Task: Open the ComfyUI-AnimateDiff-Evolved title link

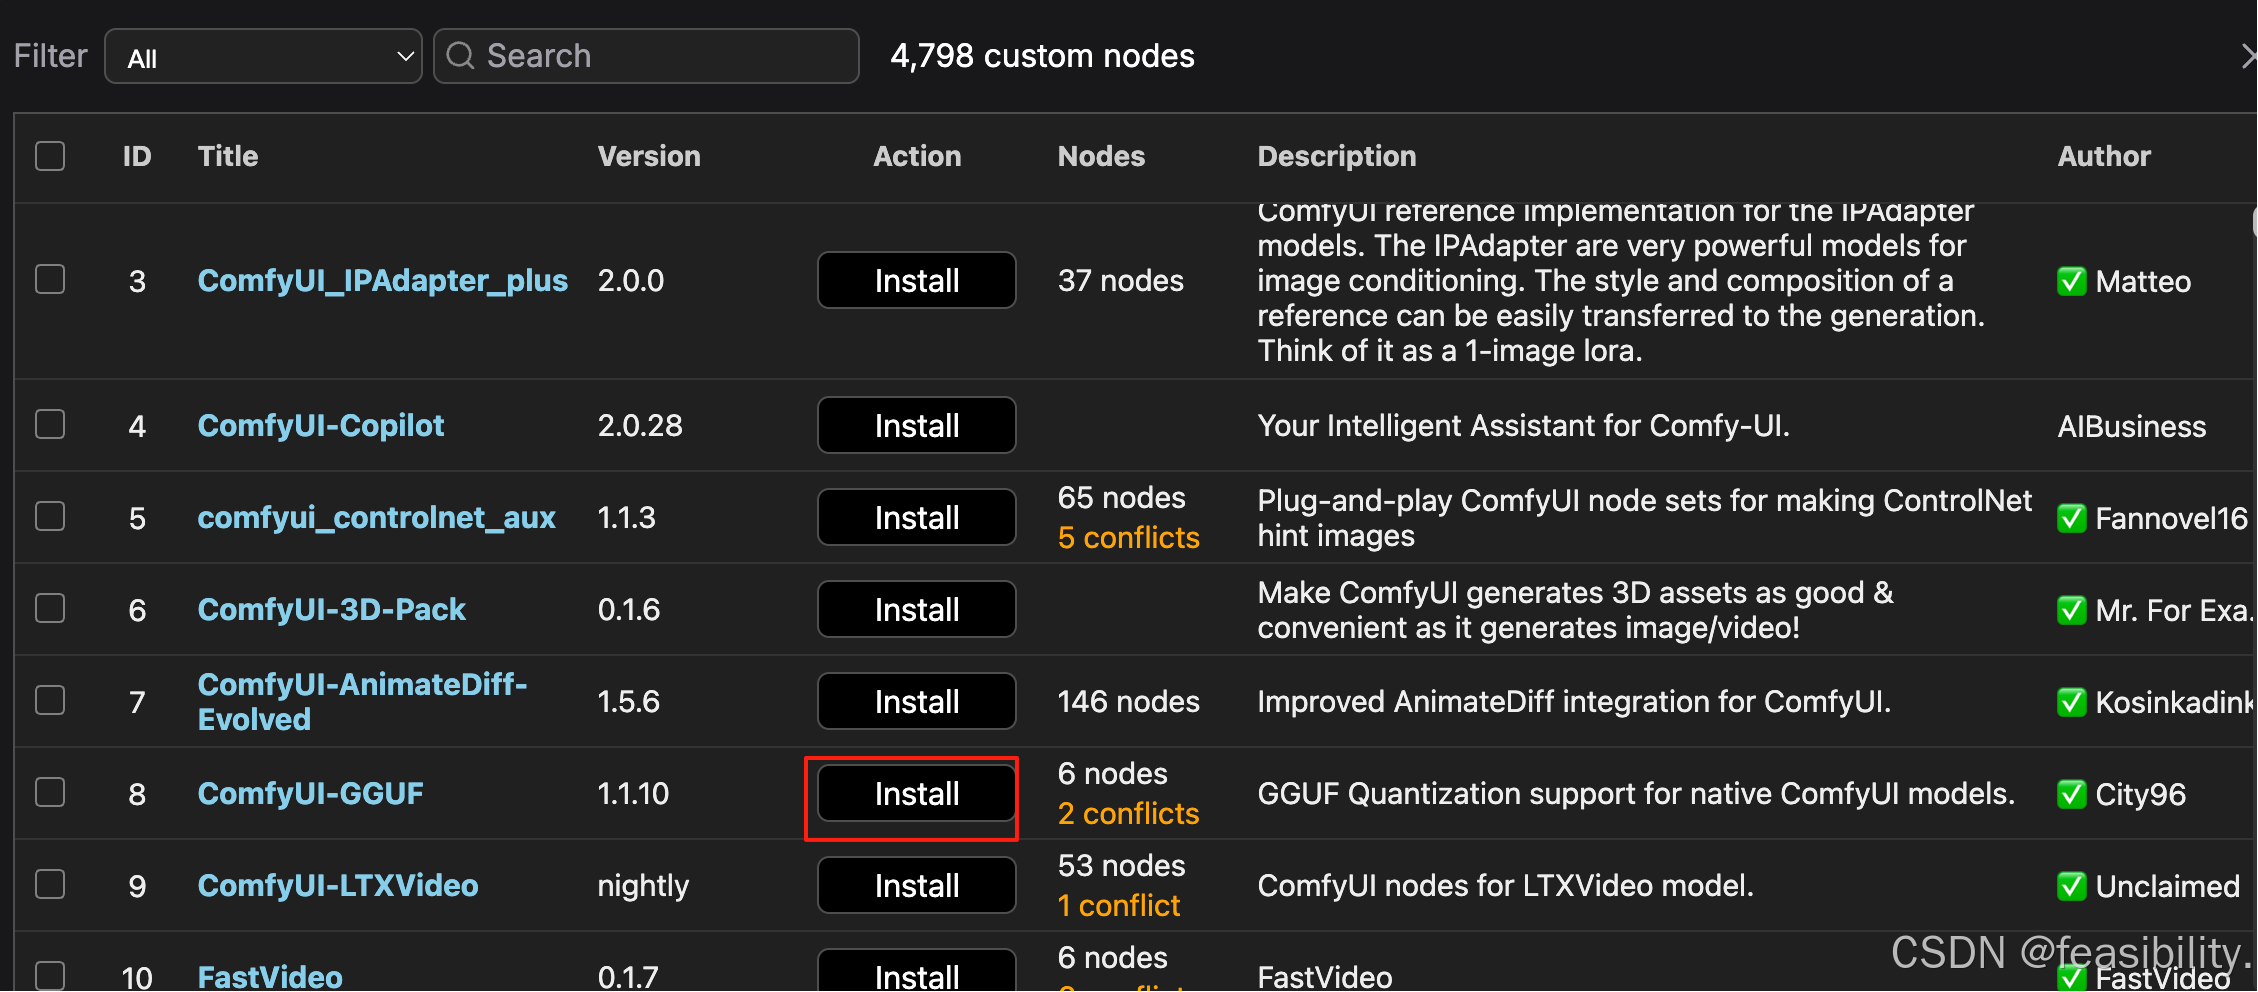Action: (363, 701)
